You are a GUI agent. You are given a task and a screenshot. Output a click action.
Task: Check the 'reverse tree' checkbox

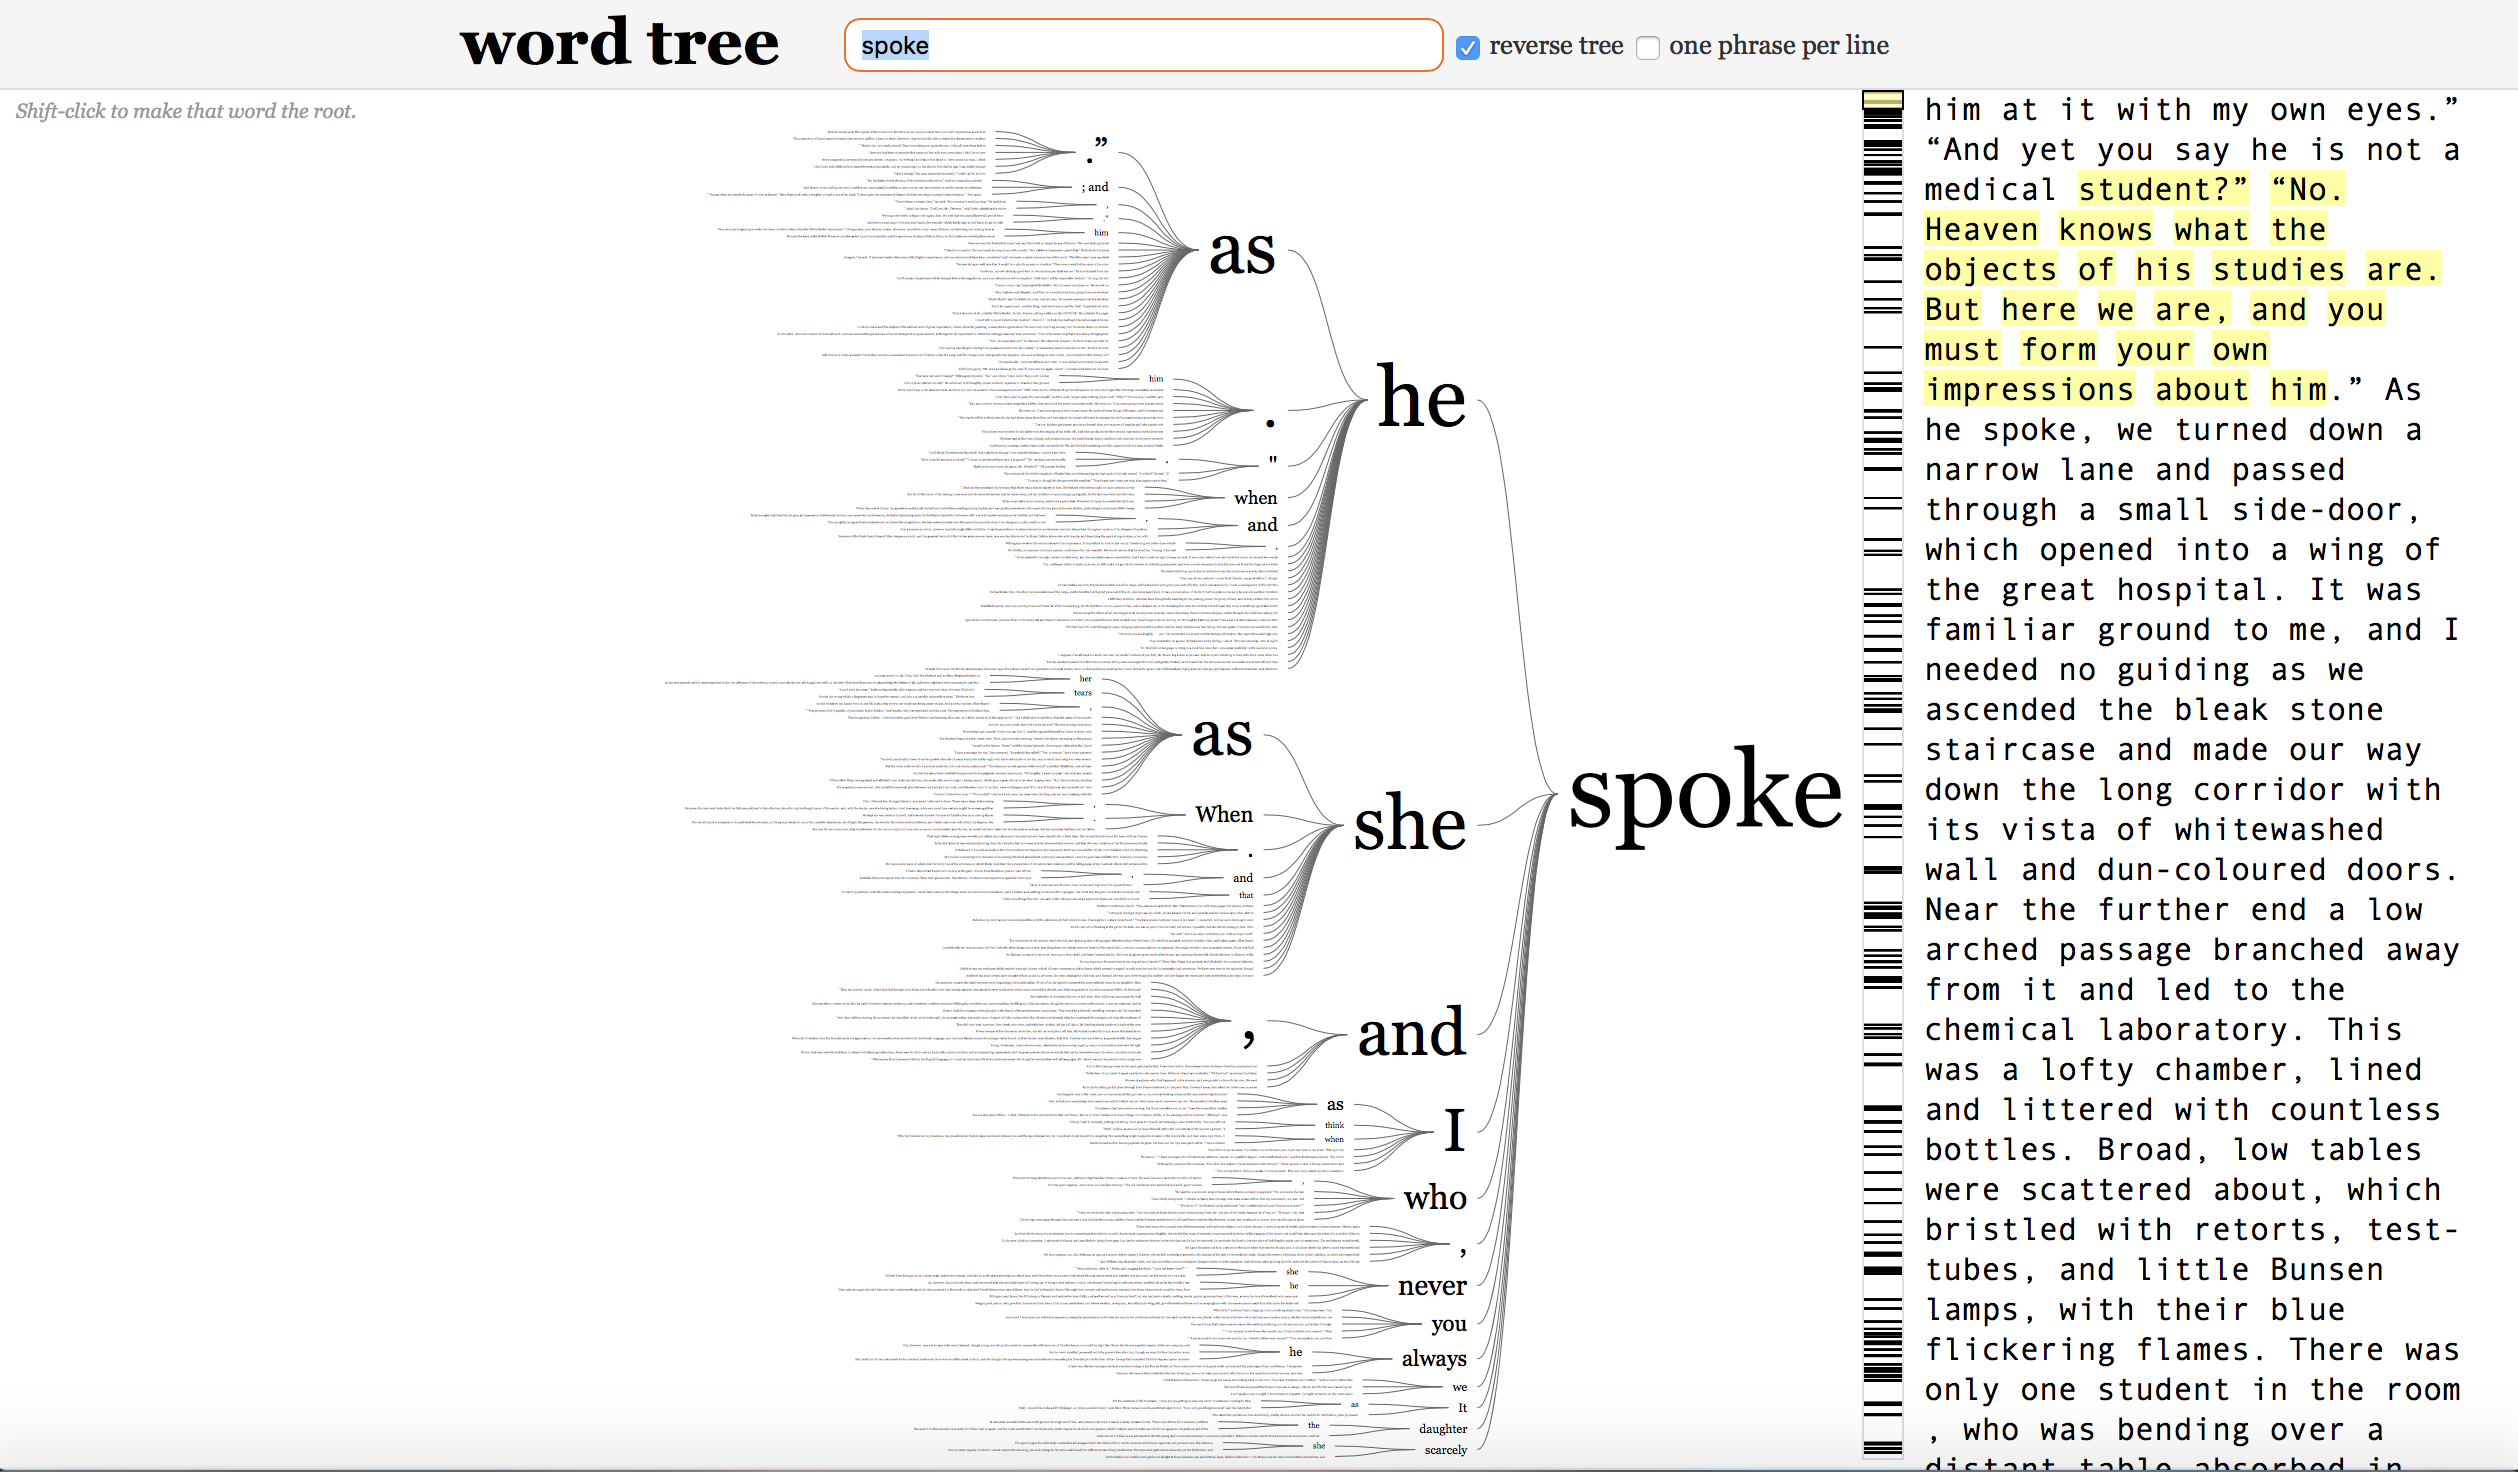1467,47
